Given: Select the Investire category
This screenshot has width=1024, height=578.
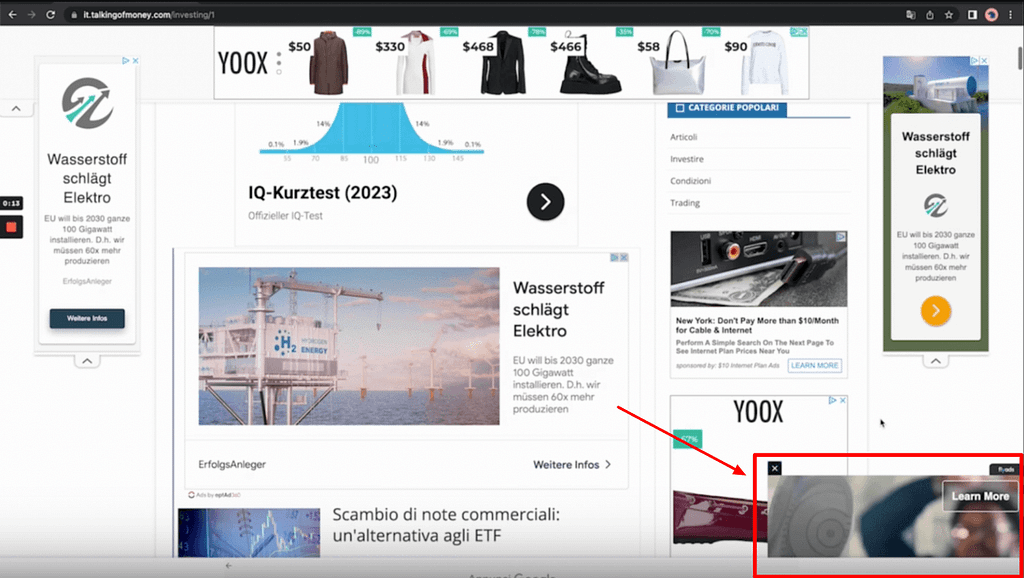Looking at the screenshot, I should pyautogui.click(x=687, y=159).
